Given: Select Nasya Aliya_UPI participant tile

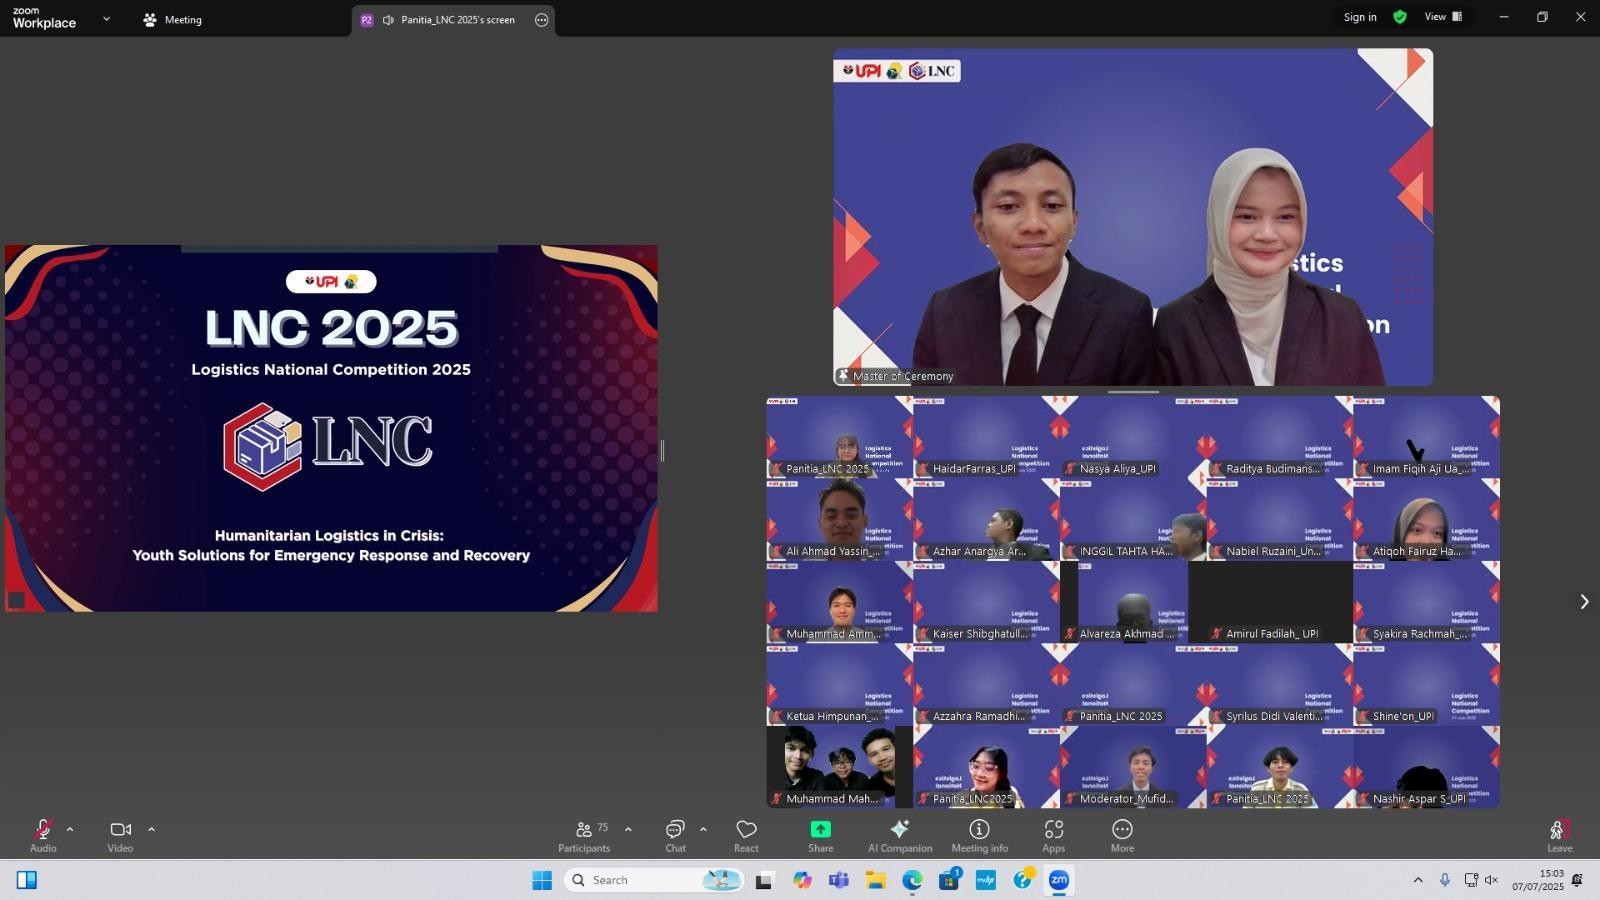Looking at the screenshot, I should point(1133,437).
